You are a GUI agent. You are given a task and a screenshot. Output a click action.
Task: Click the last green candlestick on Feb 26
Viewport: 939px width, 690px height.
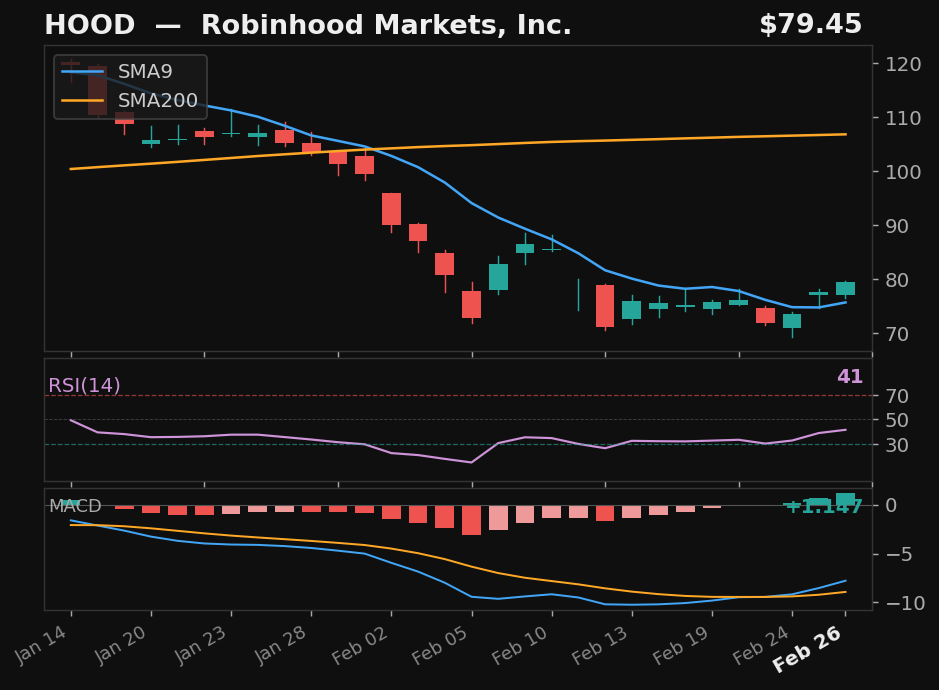(x=846, y=289)
